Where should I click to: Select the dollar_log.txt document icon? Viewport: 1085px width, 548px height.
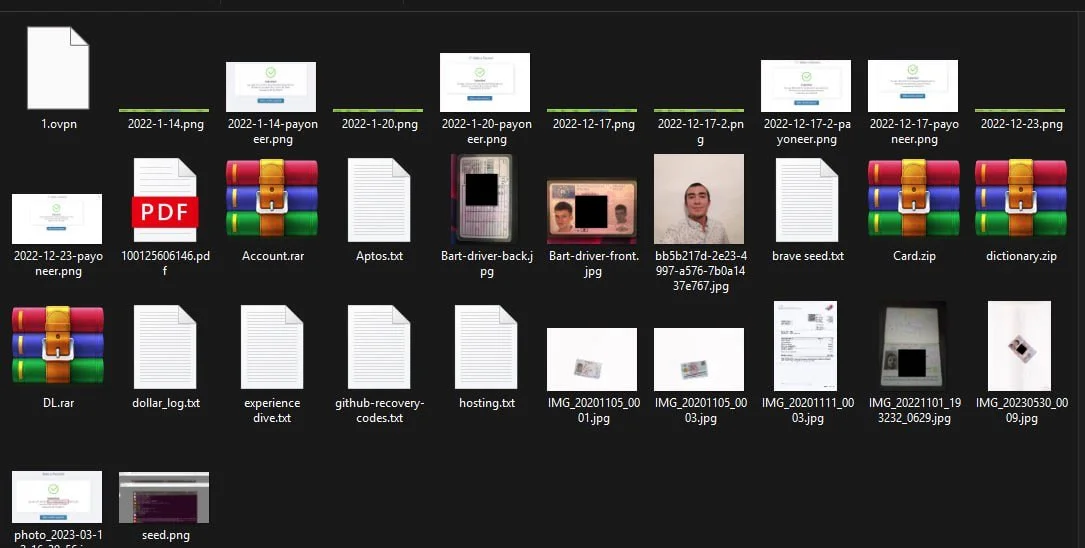coord(165,345)
